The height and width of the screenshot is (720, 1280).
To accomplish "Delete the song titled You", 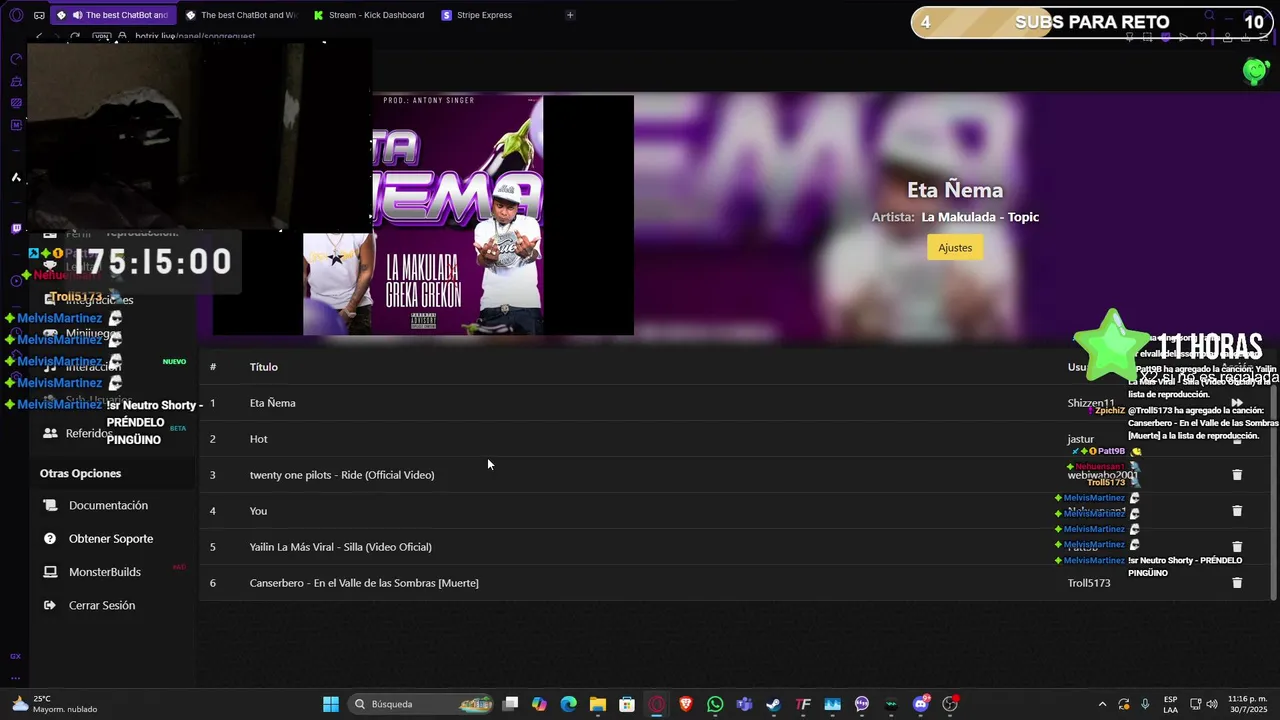I will tap(1237, 511).
